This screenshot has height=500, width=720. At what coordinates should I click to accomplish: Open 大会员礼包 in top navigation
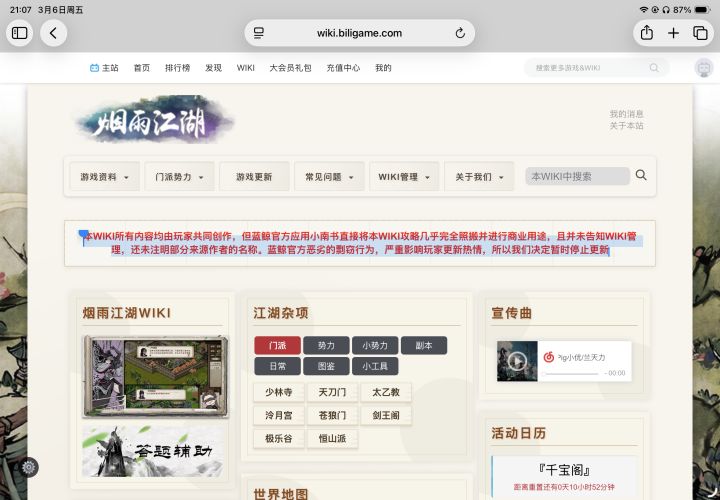(x=290, y=68)
